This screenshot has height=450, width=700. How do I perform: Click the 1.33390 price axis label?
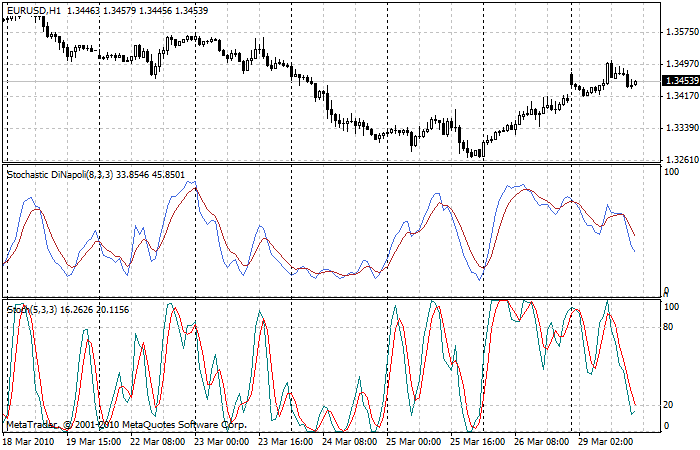point(680,128)
